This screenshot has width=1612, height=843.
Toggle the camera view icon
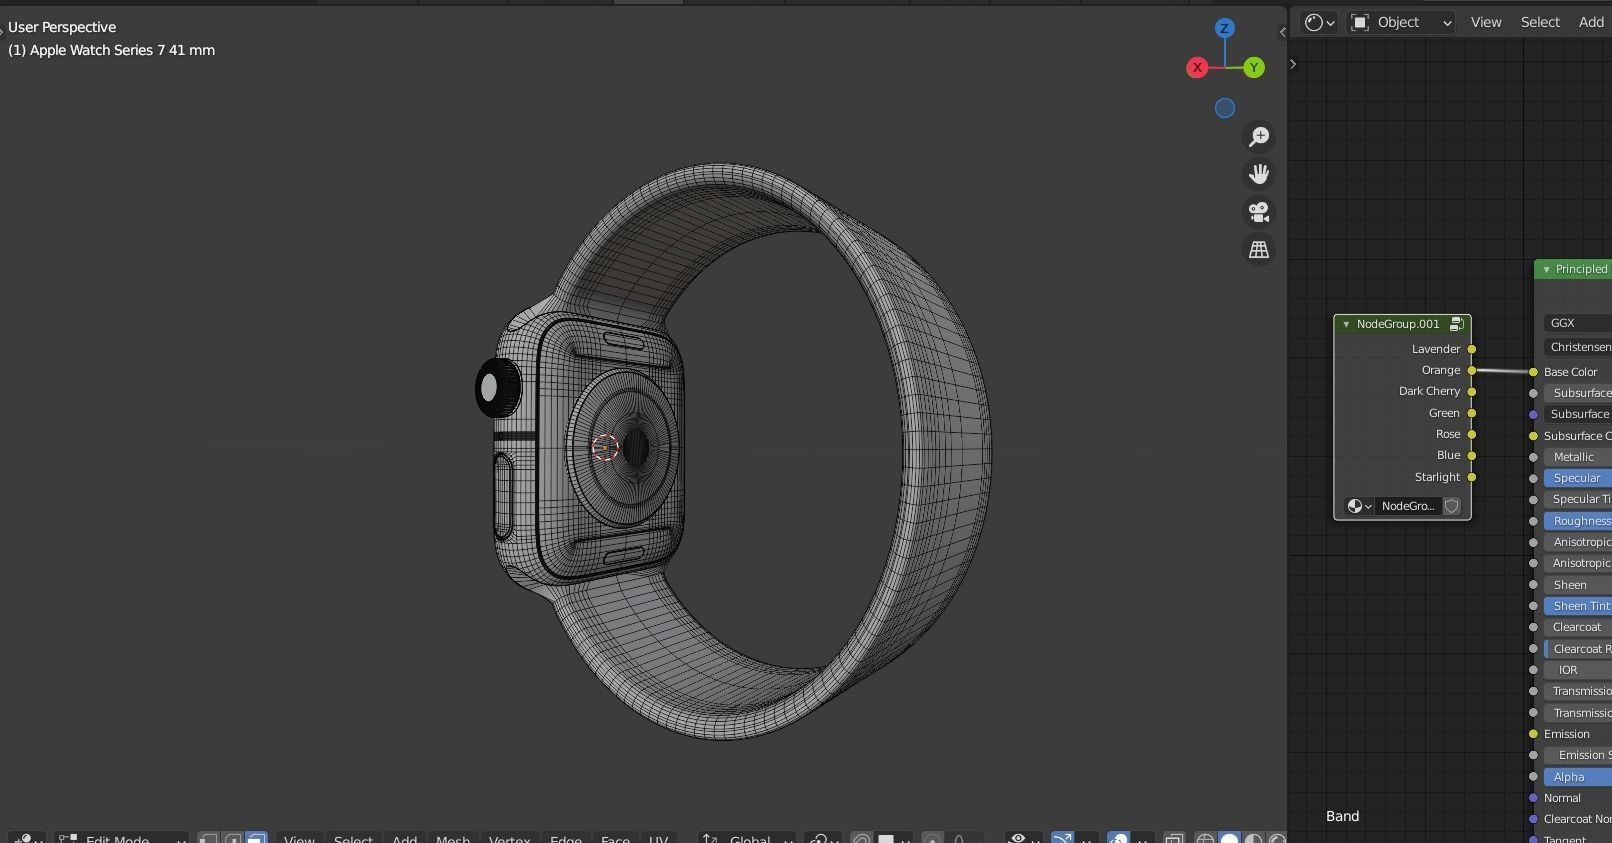click(1259, 212)
